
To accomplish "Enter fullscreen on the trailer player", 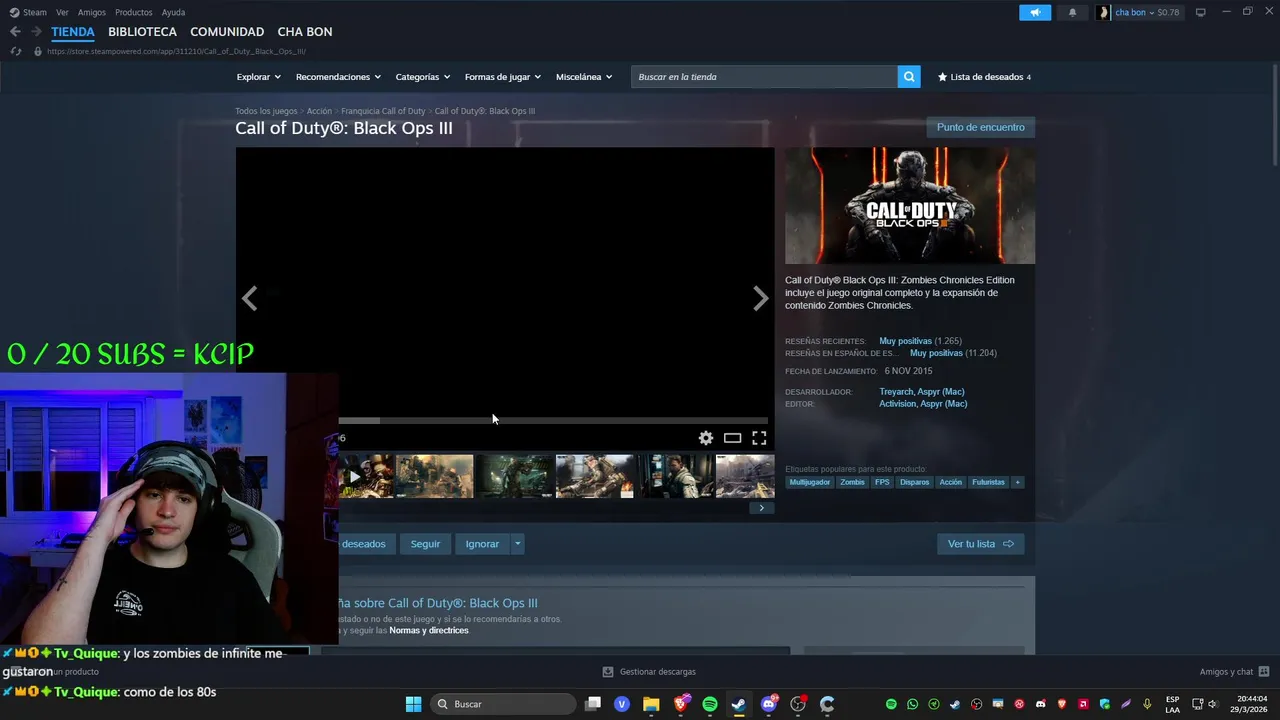I will pos(759,438).
